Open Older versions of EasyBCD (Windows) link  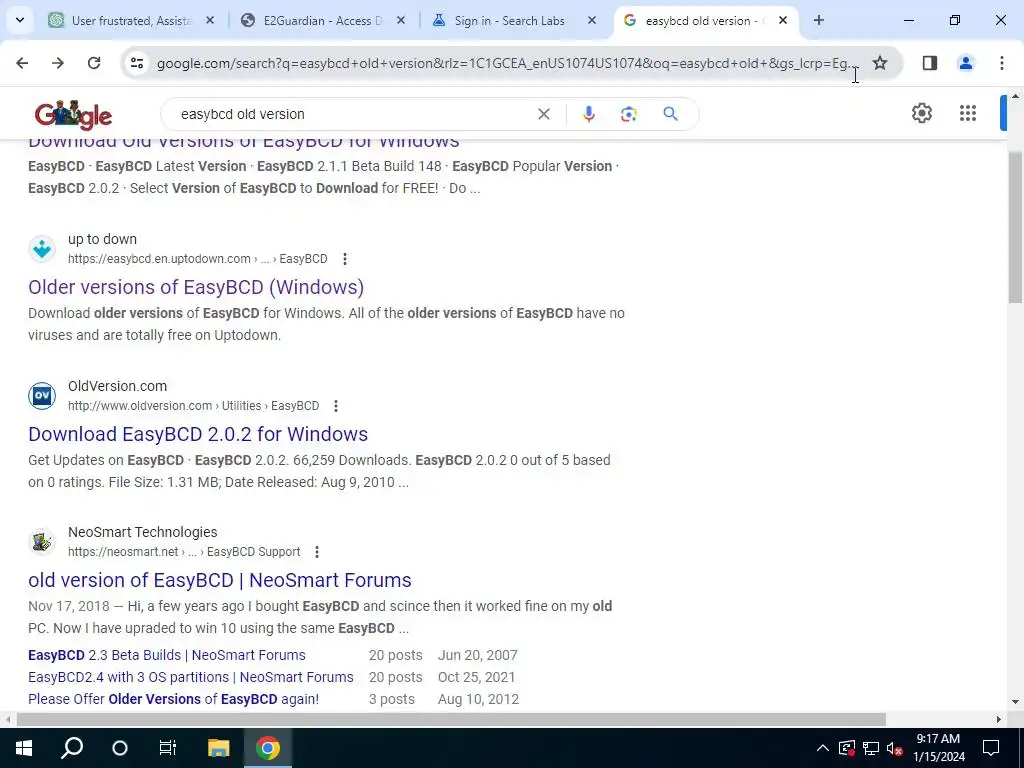(196, 287)
